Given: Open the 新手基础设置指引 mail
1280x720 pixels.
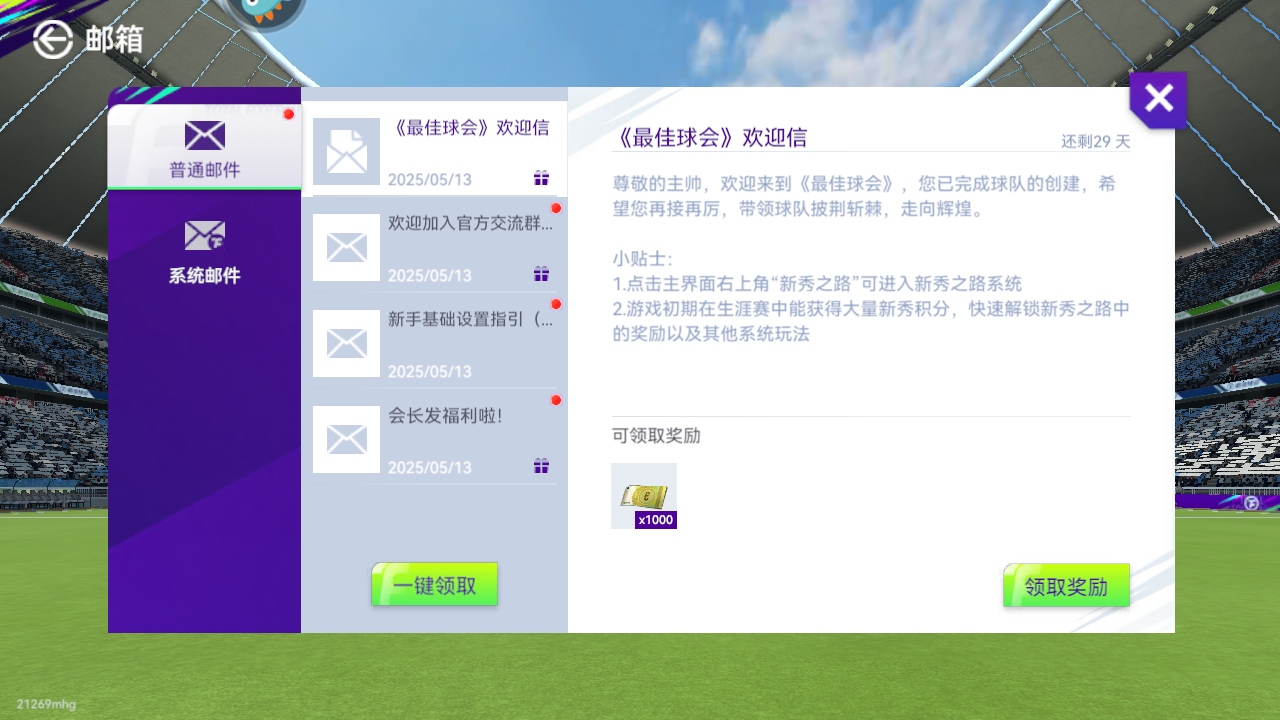Looking at the screenshot, I should (x=470, y=342).
